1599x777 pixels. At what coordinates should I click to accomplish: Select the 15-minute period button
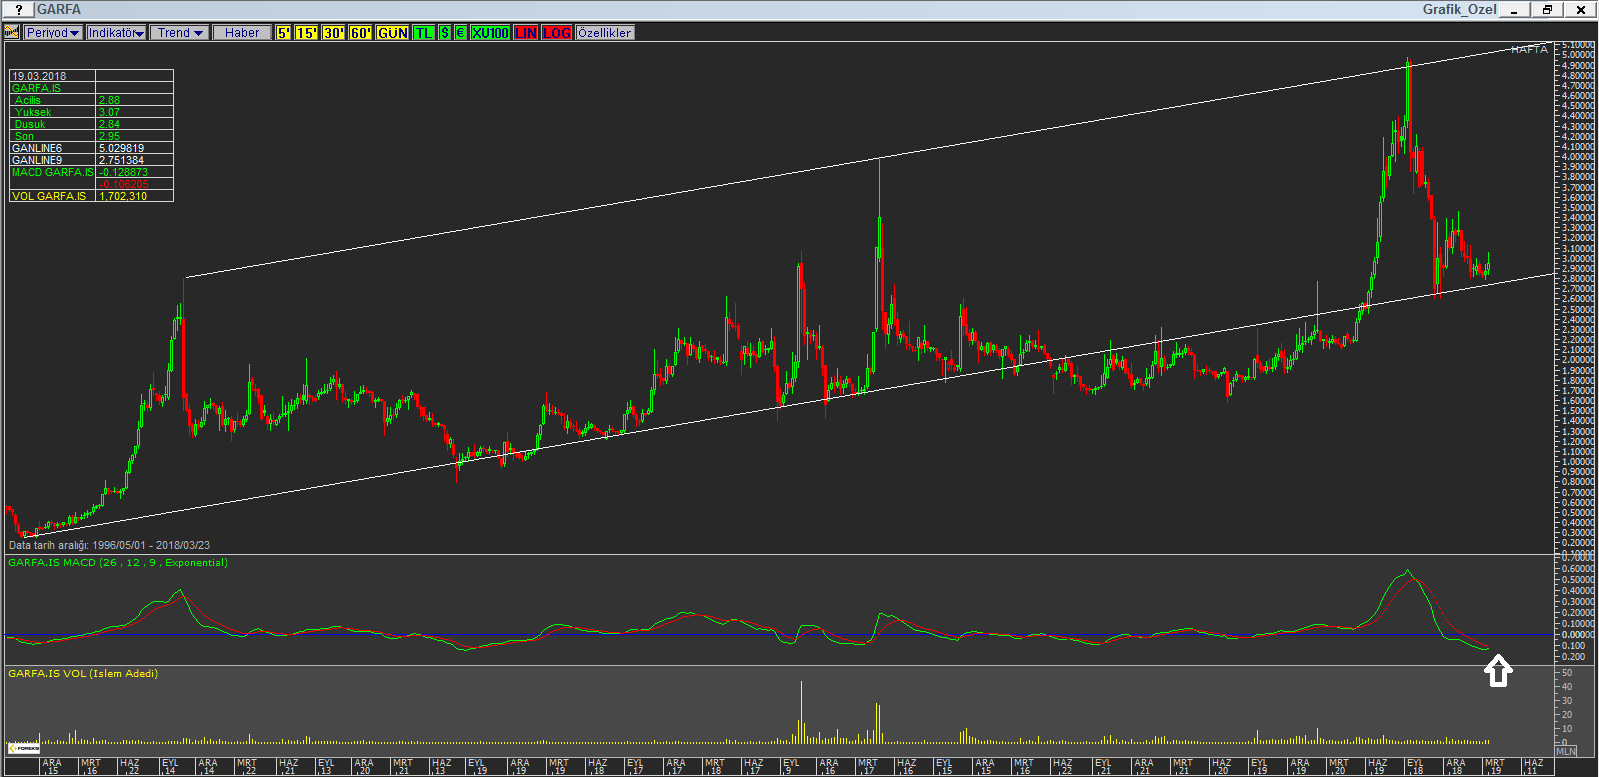[306, 33]
